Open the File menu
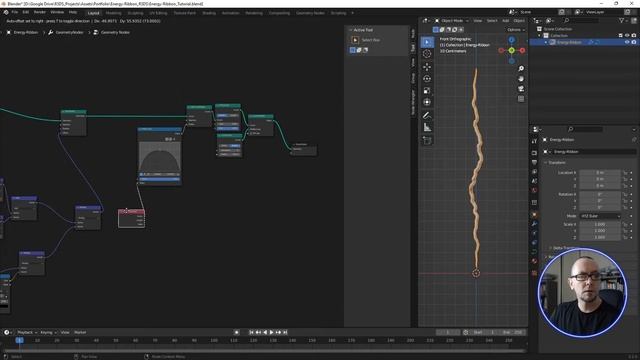This screenshot has width=640, height=360. click(15, 12)
